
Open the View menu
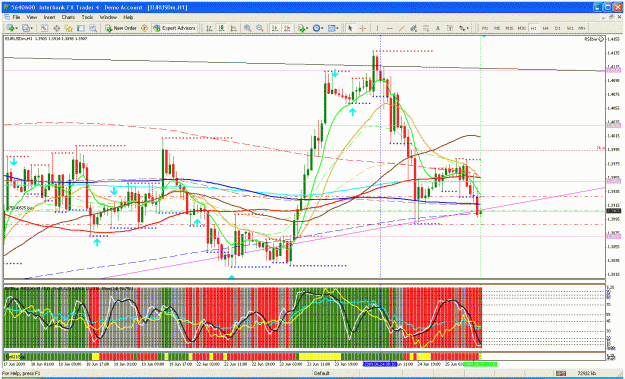pyautogui.click(x=31, y=17)
